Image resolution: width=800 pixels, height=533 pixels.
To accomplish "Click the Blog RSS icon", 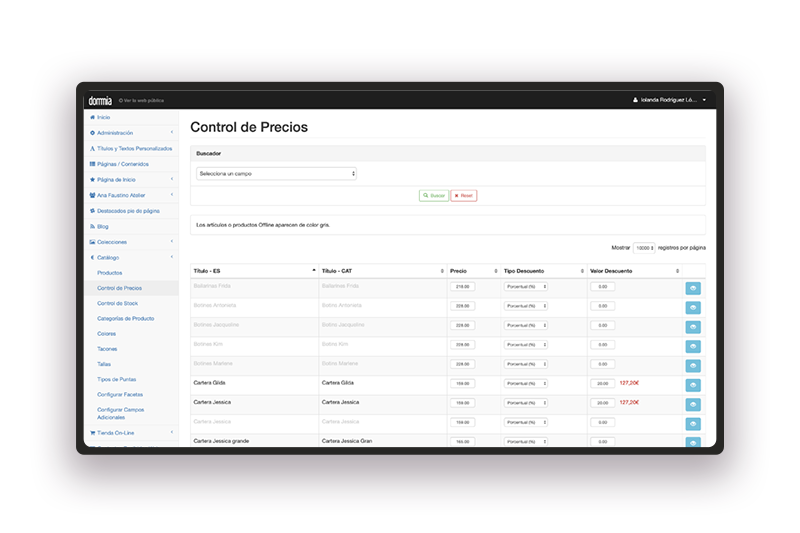I will [x=92, y=226].
